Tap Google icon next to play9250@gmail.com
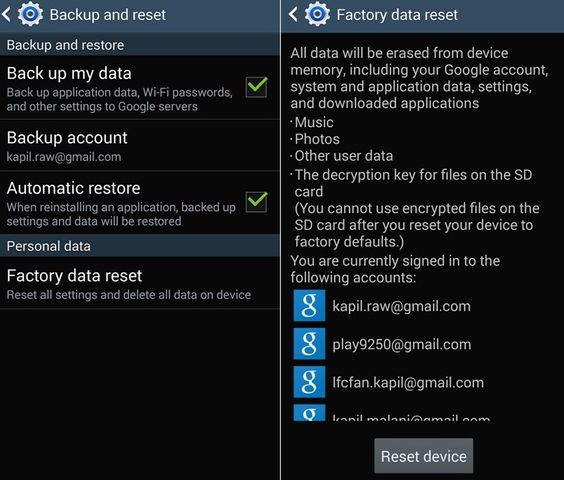 click(x=309, y=344)
